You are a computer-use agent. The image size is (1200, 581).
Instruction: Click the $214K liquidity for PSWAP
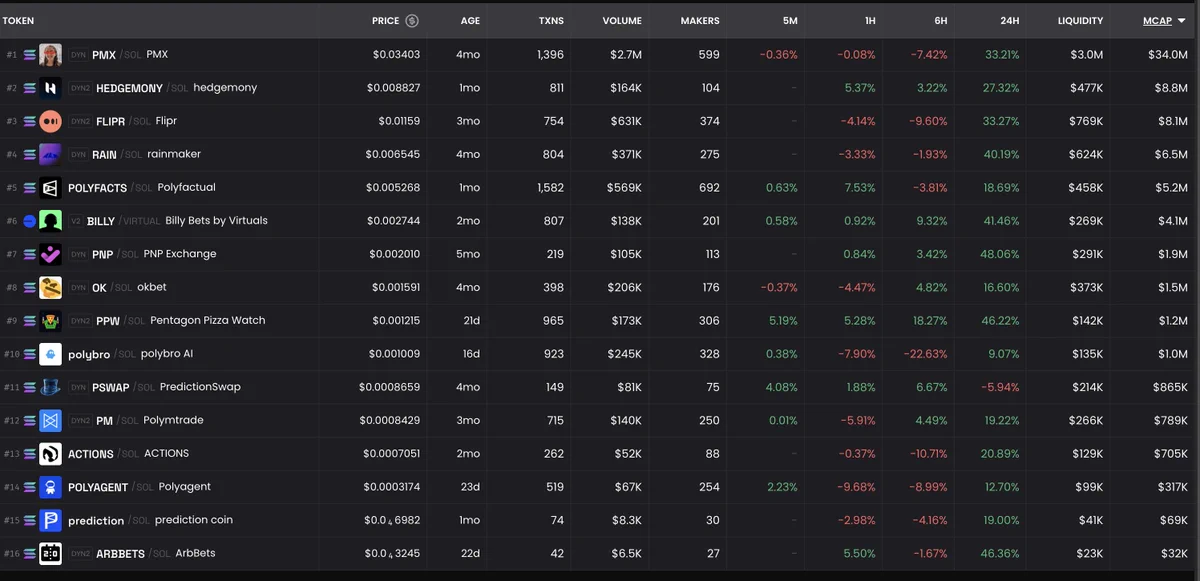tap(1085, 387)
